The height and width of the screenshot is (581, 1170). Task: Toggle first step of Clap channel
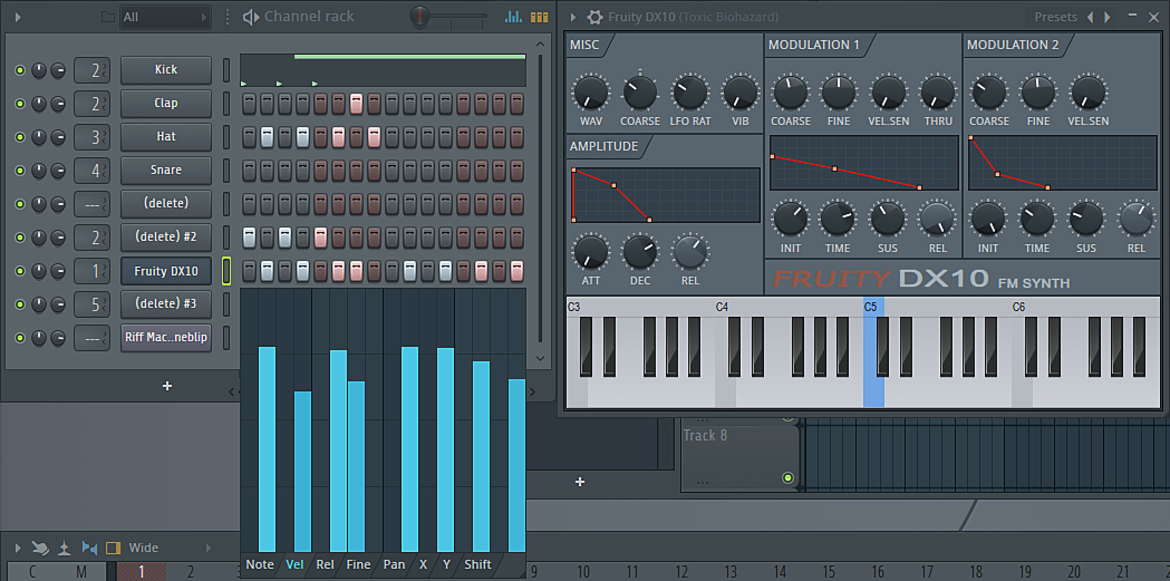pyautogui.click(x=249, y=104)
